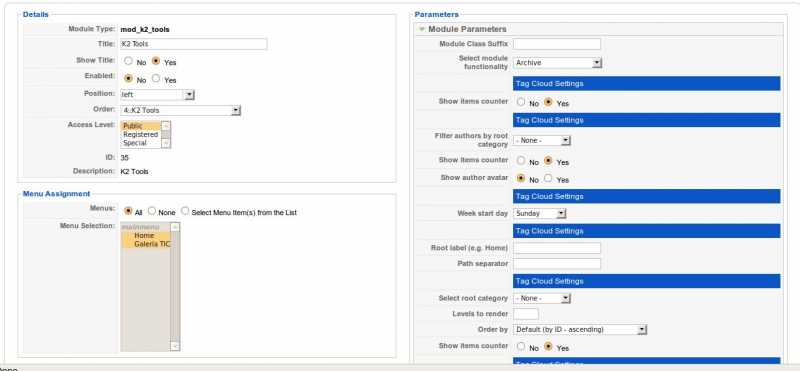Open the Week start day dropdown

(x=540, y=213)
